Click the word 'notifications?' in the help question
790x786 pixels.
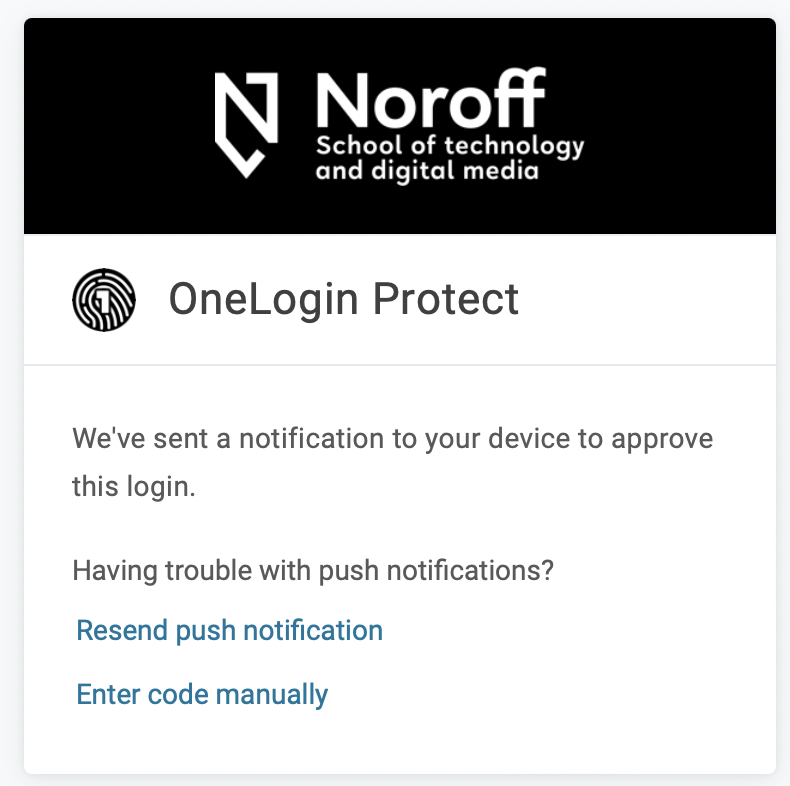coord(470,570)
